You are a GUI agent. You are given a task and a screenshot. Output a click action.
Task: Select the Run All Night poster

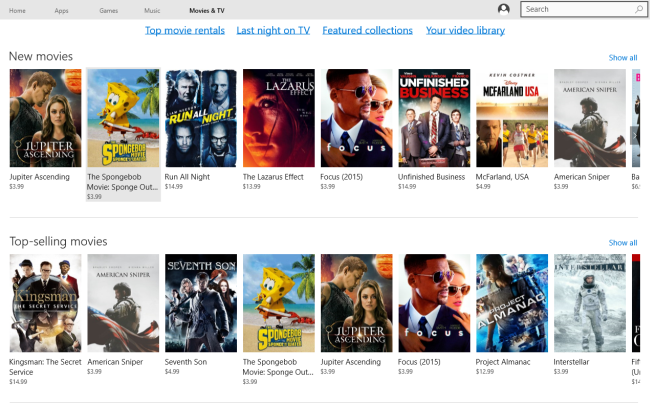(x=201, y=118)
